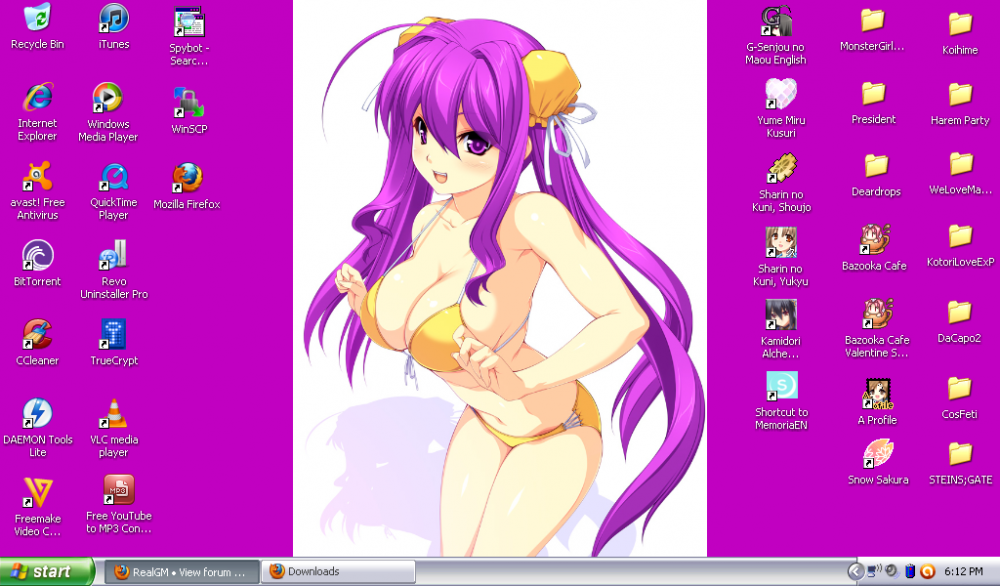Click the Revo Uninstaller Pro icon
The height and width of the screenshot is (586, 1000).
[x=113, y=256]
